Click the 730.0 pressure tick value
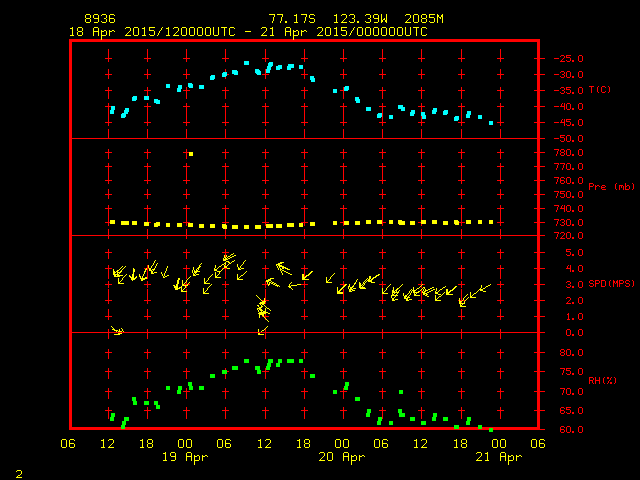Screen dimensions: 640x480 point(569,222)
